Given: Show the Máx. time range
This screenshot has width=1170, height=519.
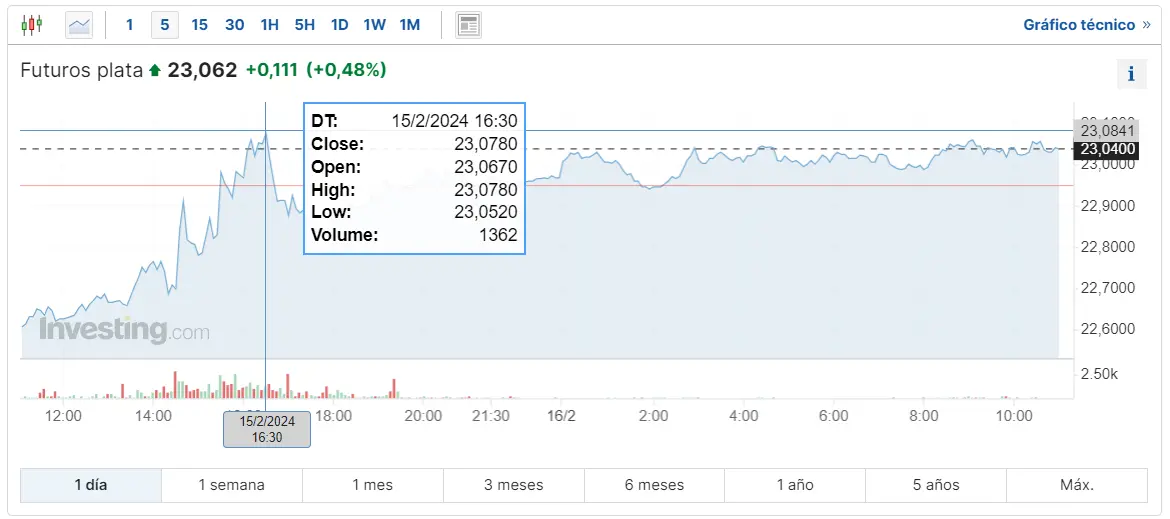Looking at the screenshot, I should click(x=1077, y=485).
